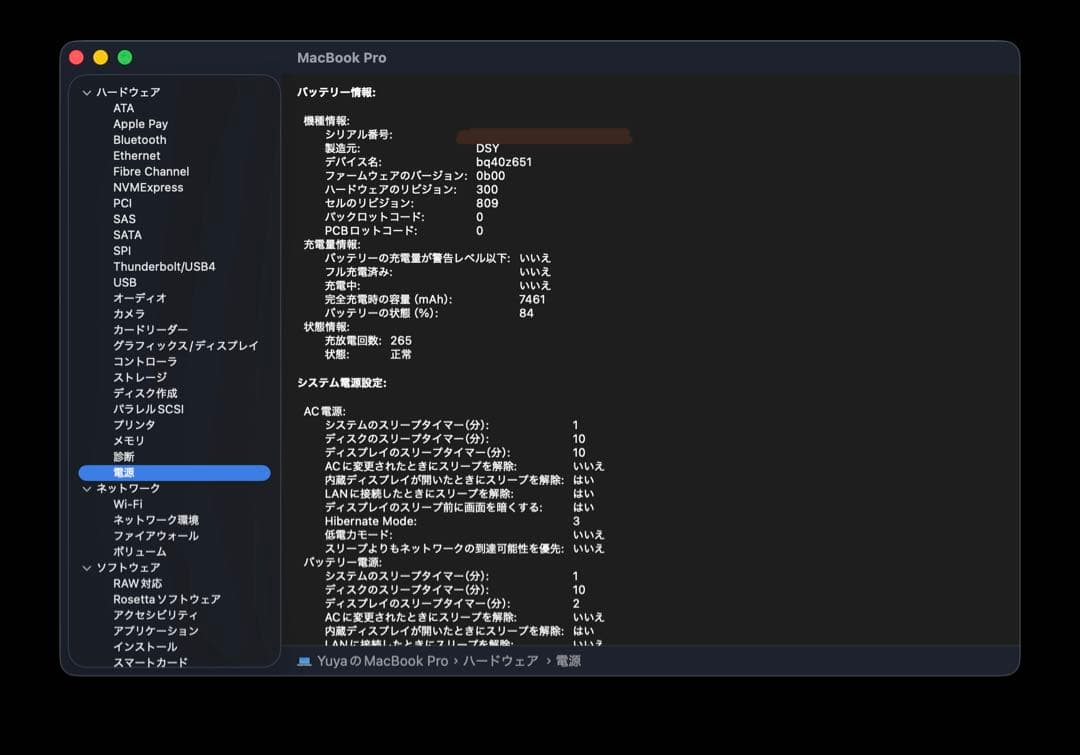Select Bluetooth in the hardware sidebar
This screenshot has width=1080, height=755.
pos(139,139)
